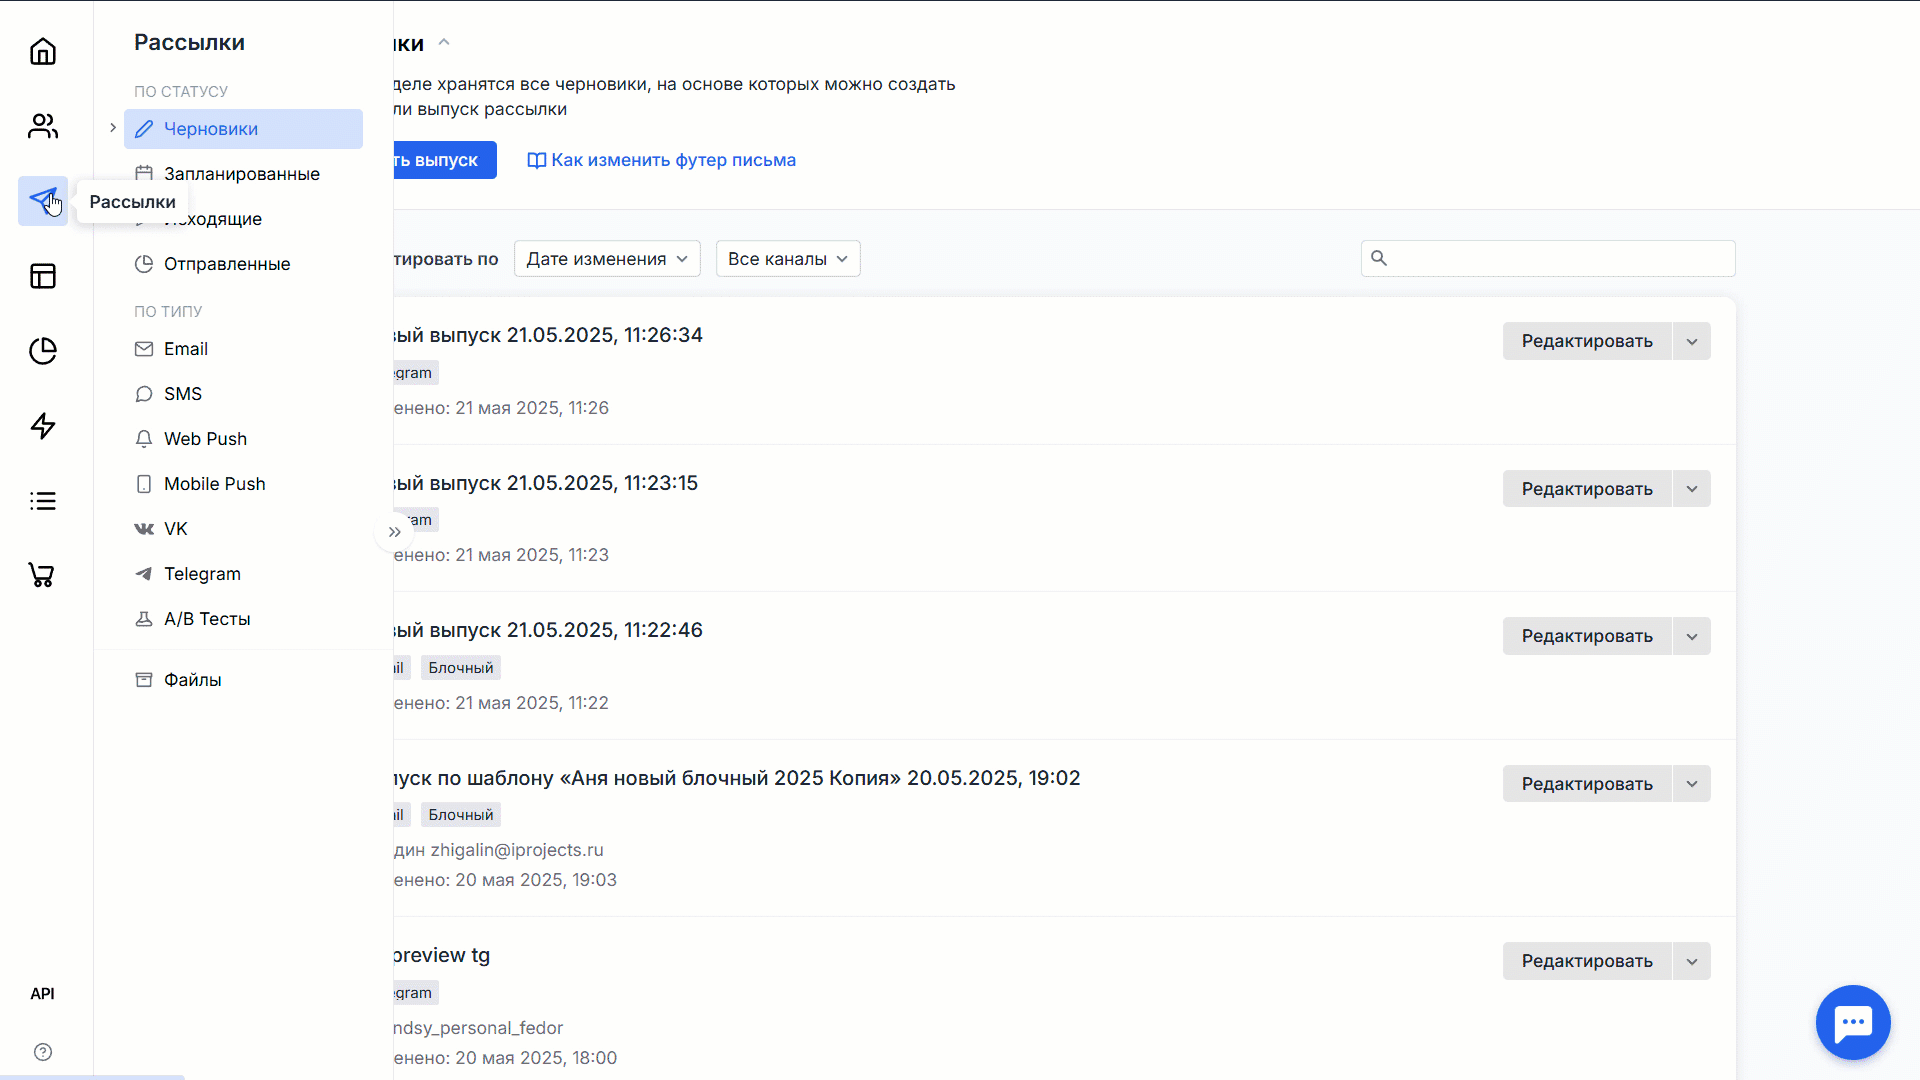
Task: Open the analytics pie chart icon
Action: [43, 351]
